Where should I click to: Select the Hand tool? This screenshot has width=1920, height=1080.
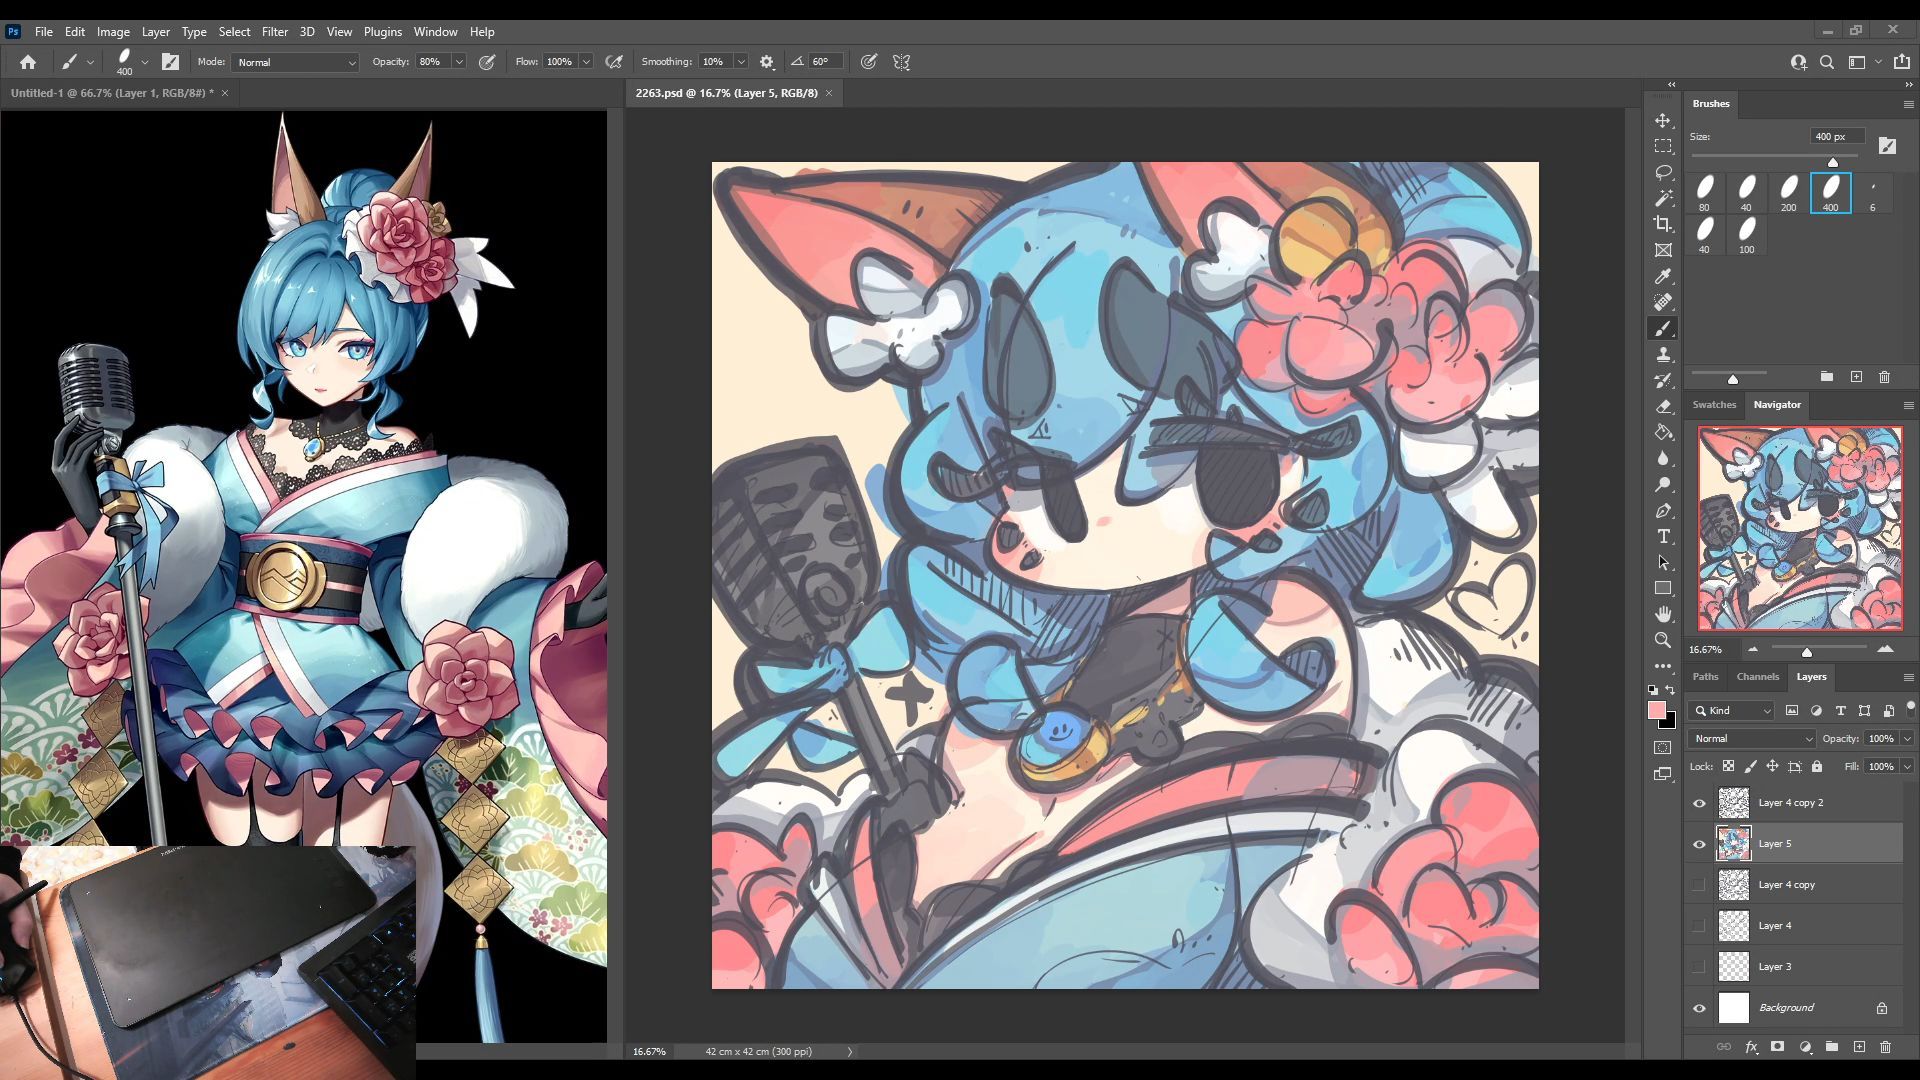(x=1663, y=614)
